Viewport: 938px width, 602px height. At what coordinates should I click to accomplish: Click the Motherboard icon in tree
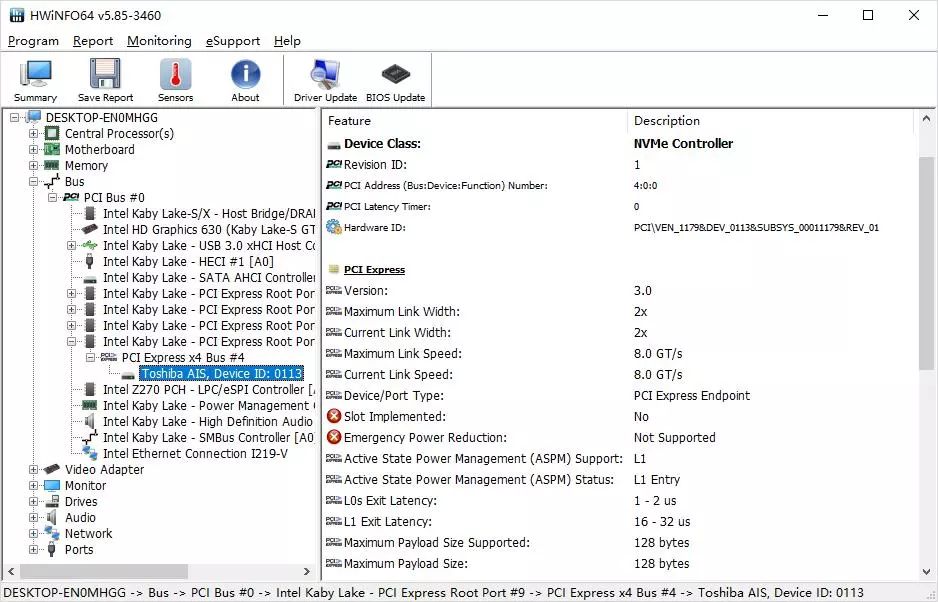tap(52, 150)
